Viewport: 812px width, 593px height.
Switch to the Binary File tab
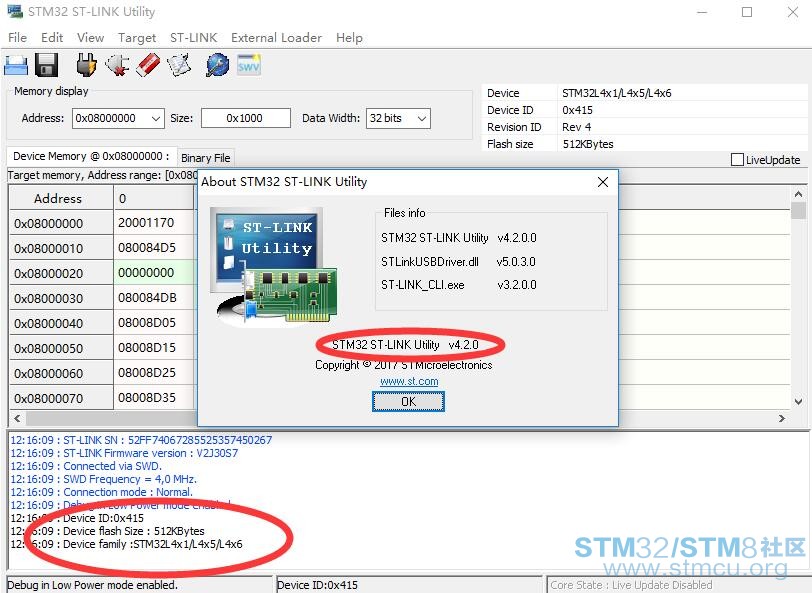(206, 158)
